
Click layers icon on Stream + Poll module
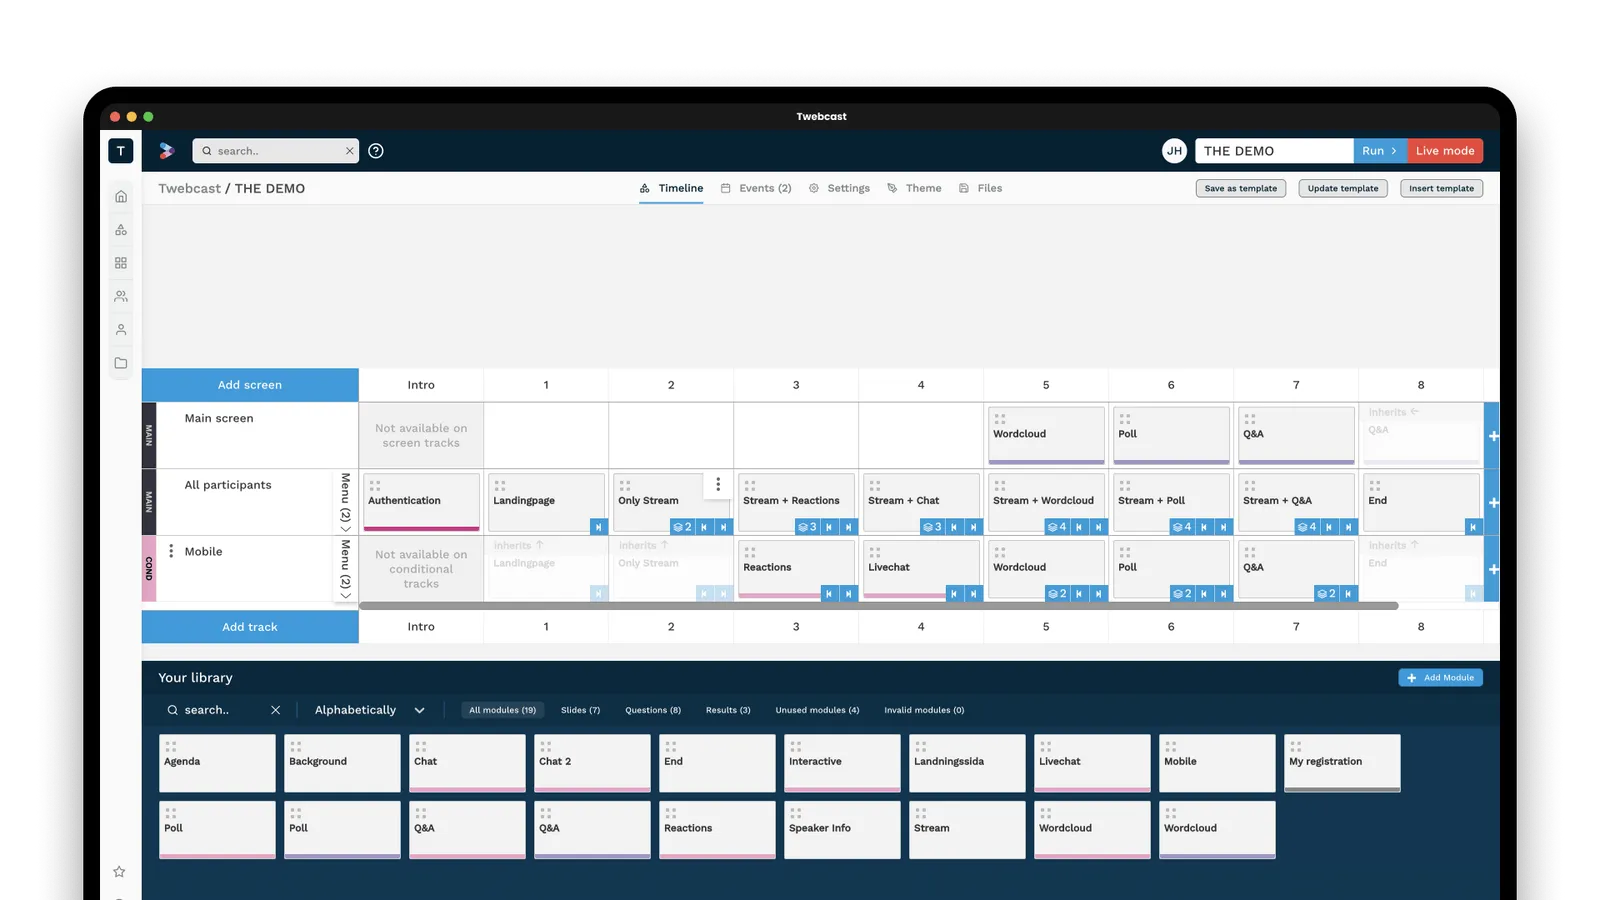click(x=1182, y=527)
